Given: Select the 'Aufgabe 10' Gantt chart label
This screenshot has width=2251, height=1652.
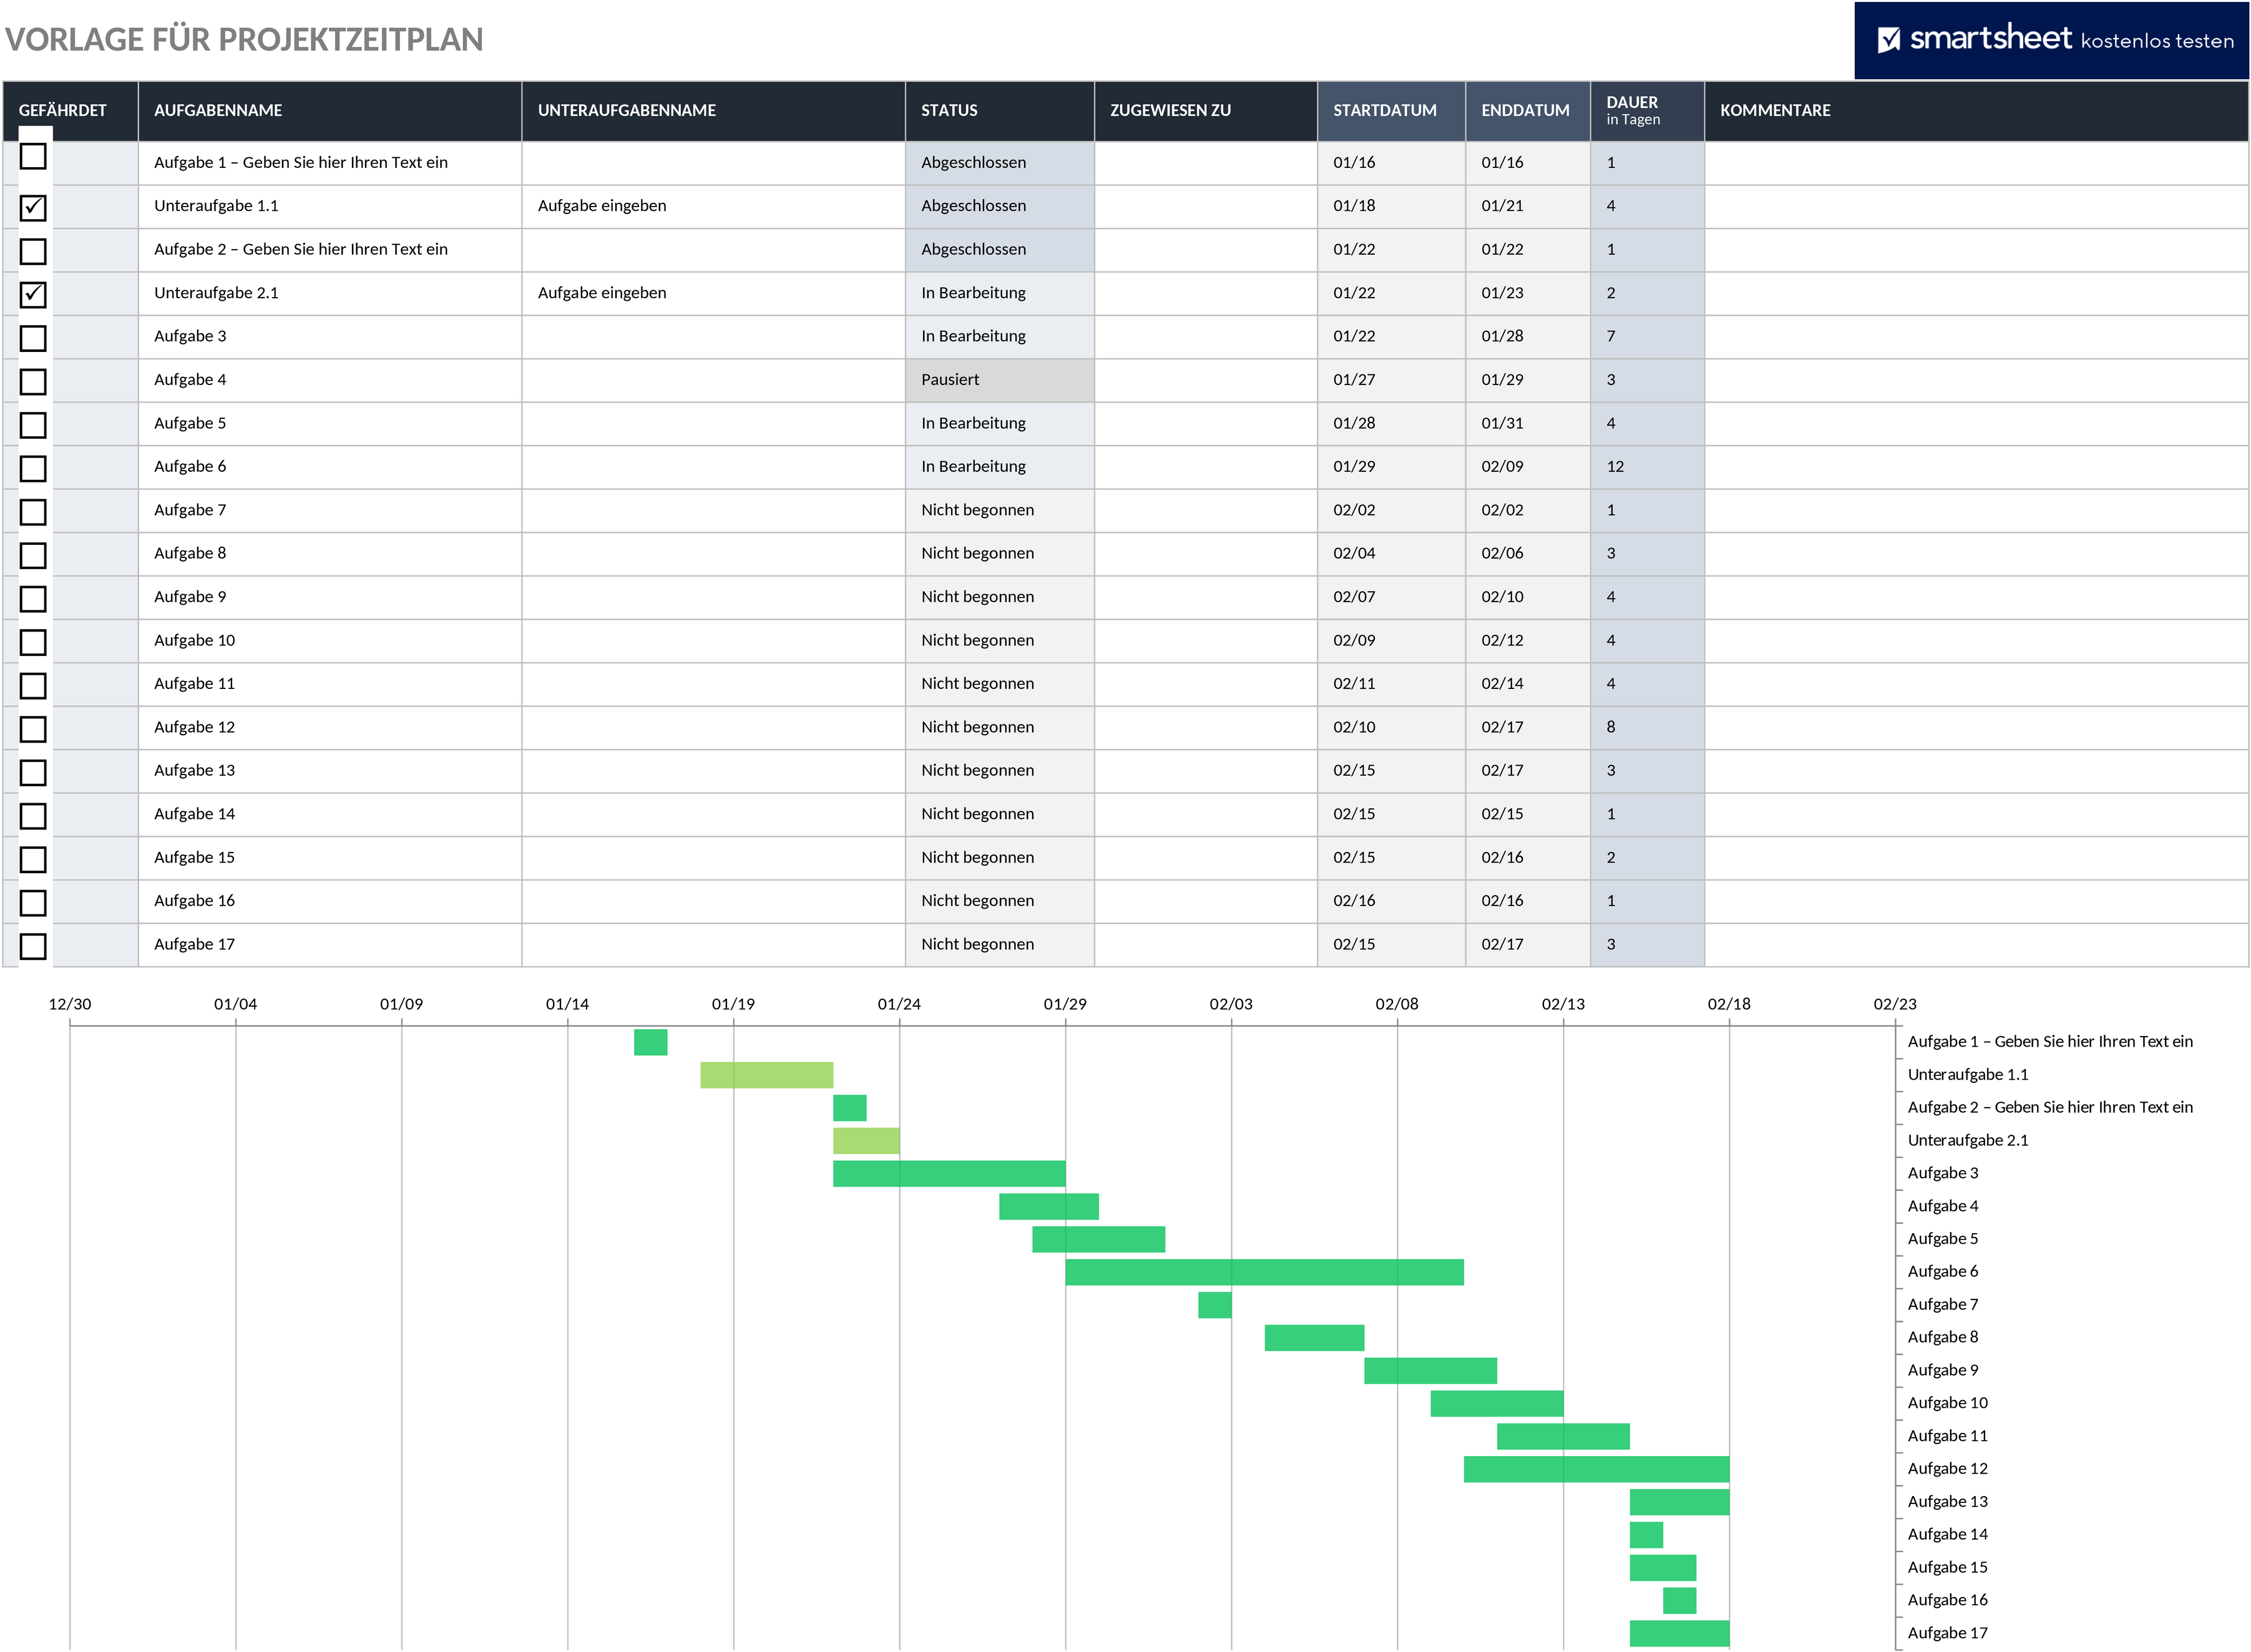Looking at the screenshot, I should click(1948, 1403).
